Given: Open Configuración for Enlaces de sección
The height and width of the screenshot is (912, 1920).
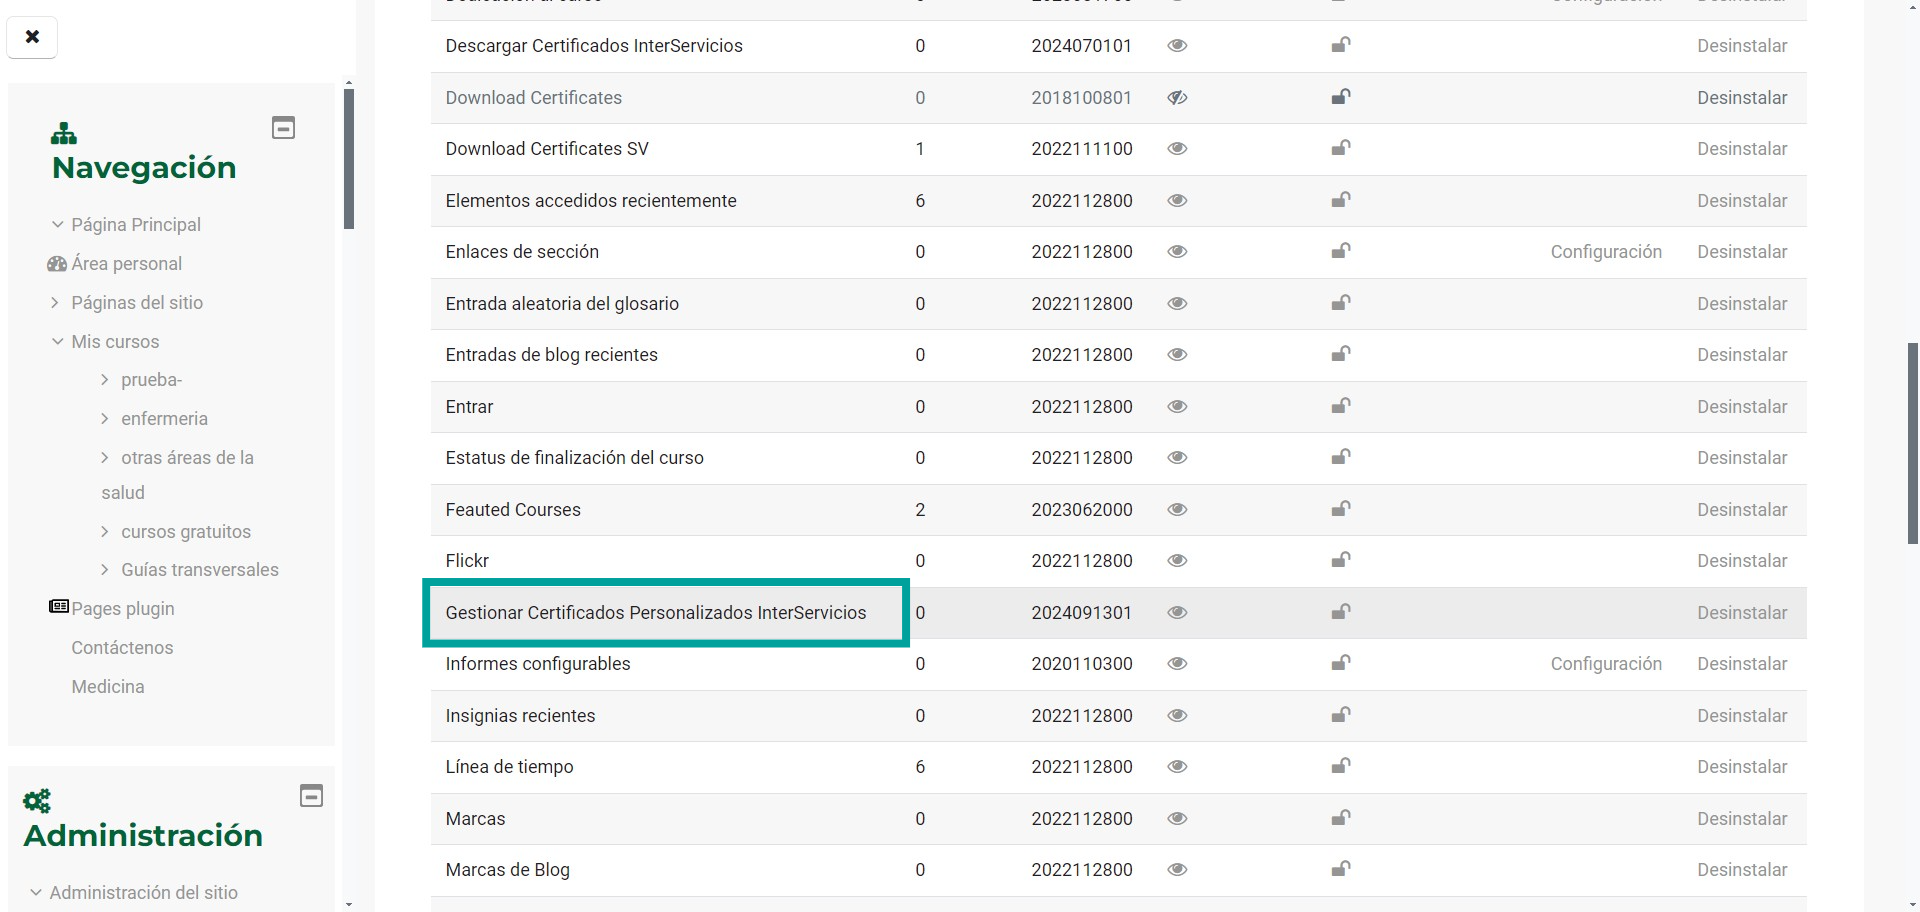Looking at the screenshot, I should click(1605, 252).
